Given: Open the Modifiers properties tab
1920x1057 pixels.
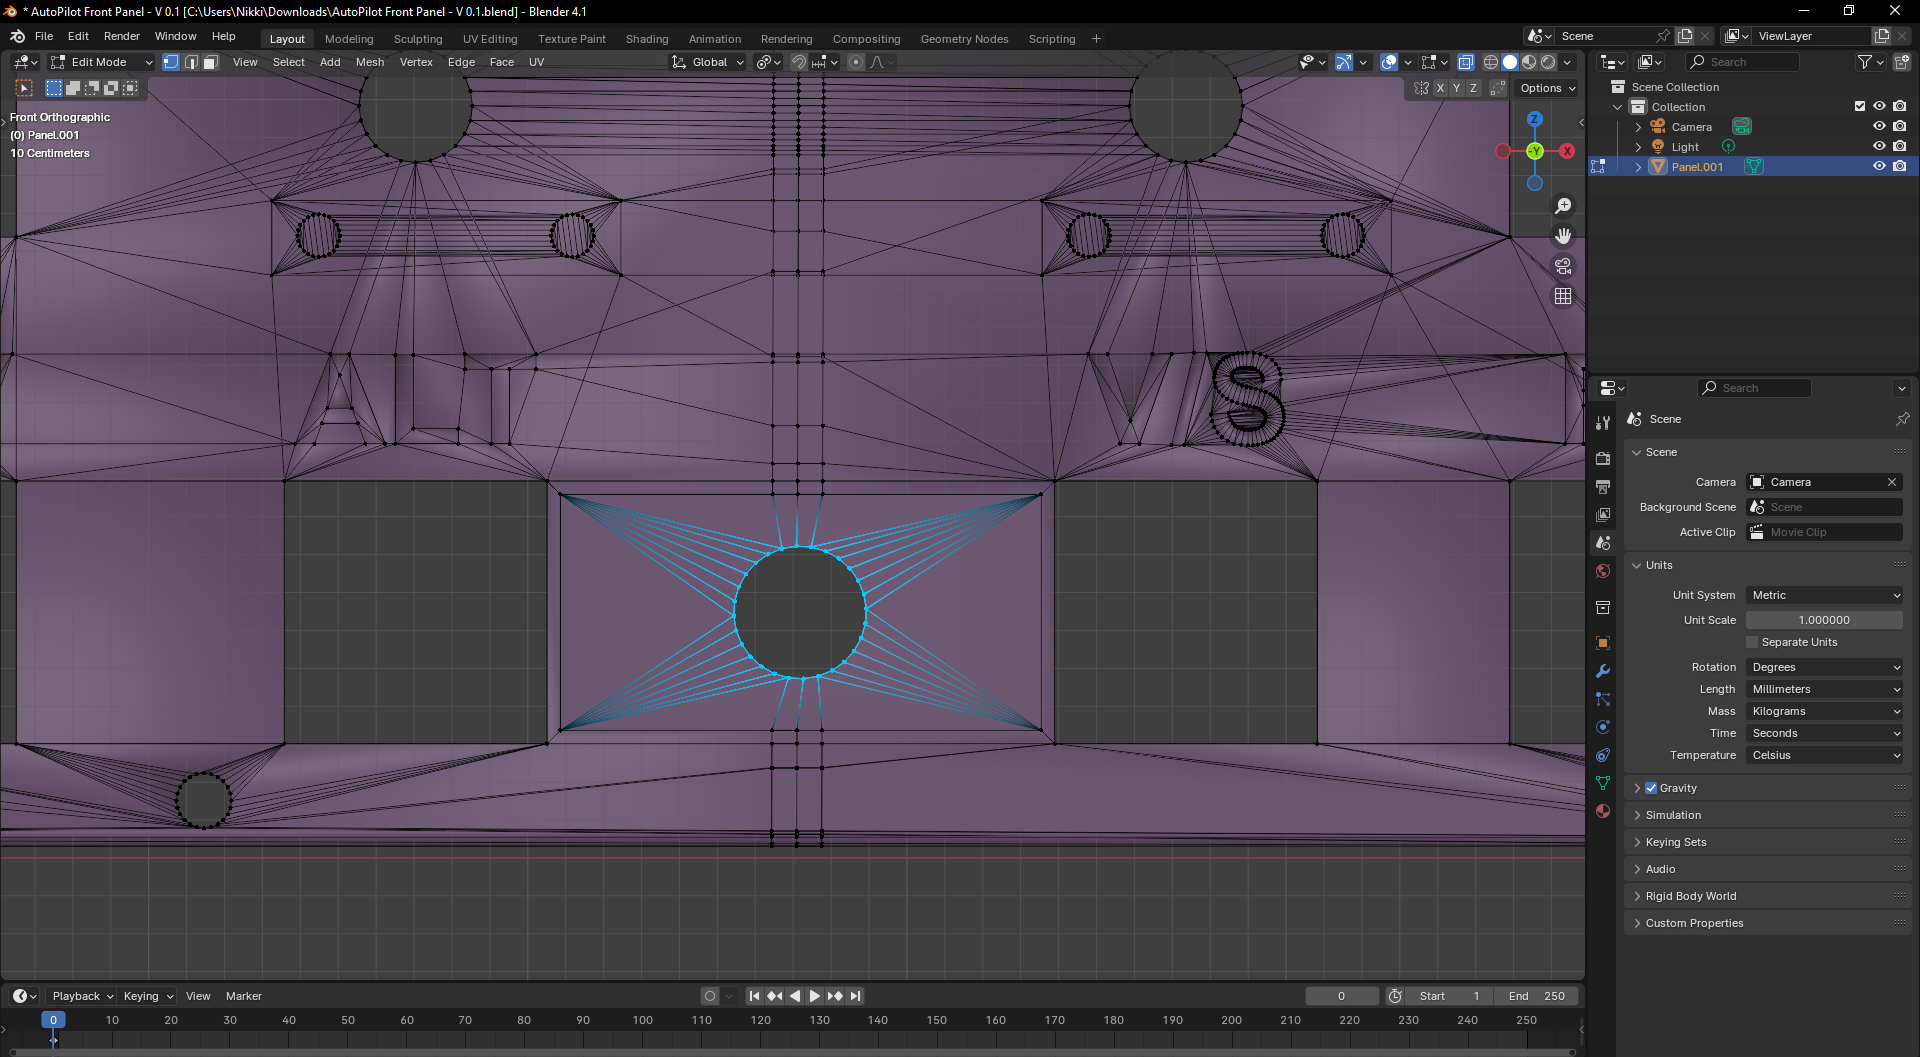Looking at the screenshot, I should 1603,671.
